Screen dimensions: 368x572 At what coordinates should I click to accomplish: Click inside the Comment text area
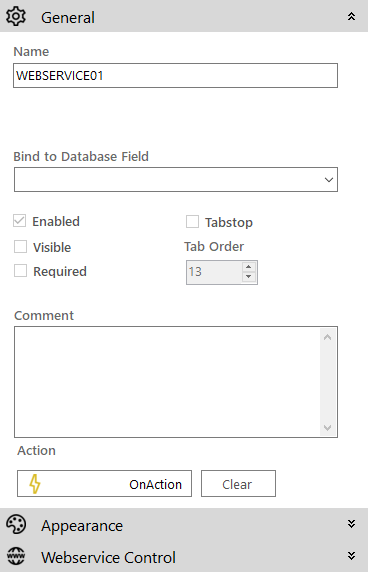click(x=167, y=382)
